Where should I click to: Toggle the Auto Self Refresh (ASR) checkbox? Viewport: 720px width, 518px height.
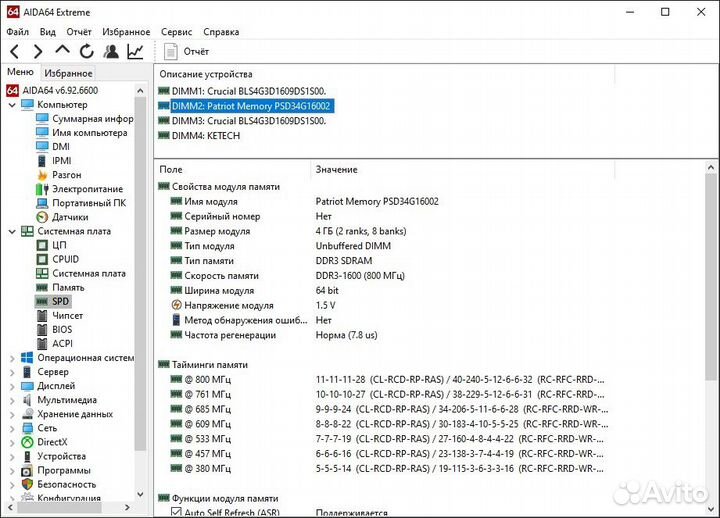click(x=176, y=512)
